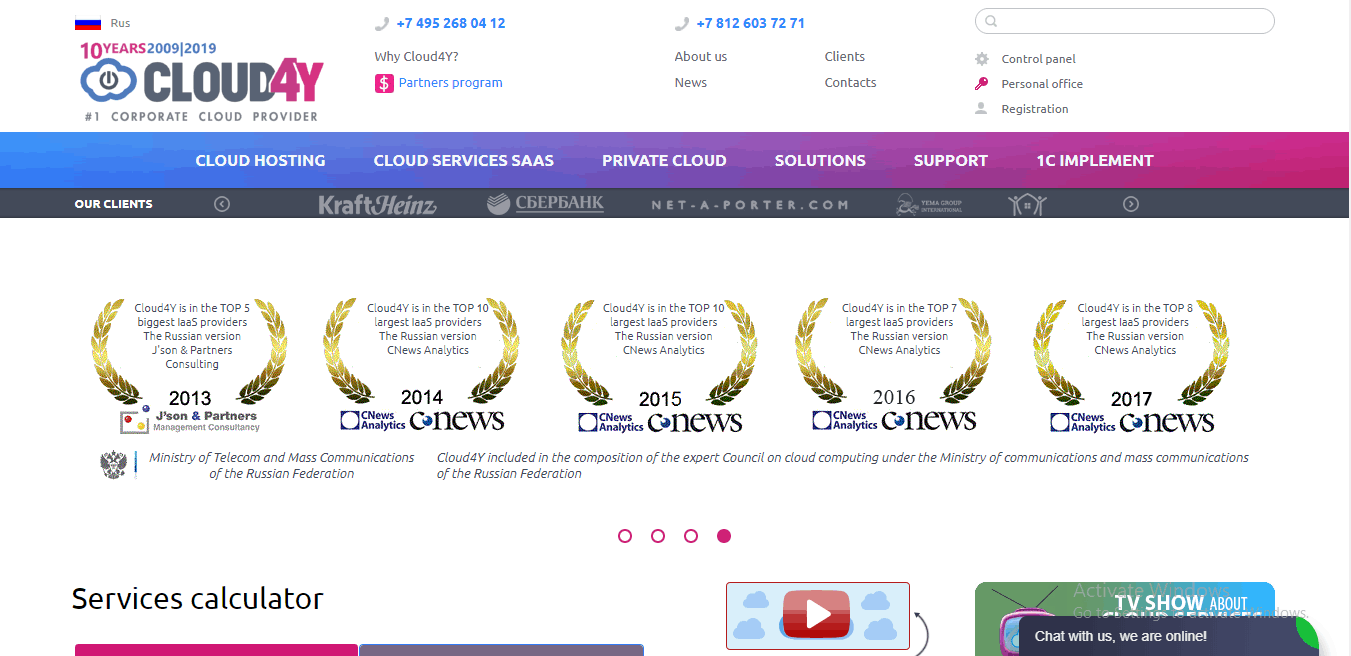Open the Private Cloud menu
This screenshot has width=1351, height=656.
coord(664,160)
